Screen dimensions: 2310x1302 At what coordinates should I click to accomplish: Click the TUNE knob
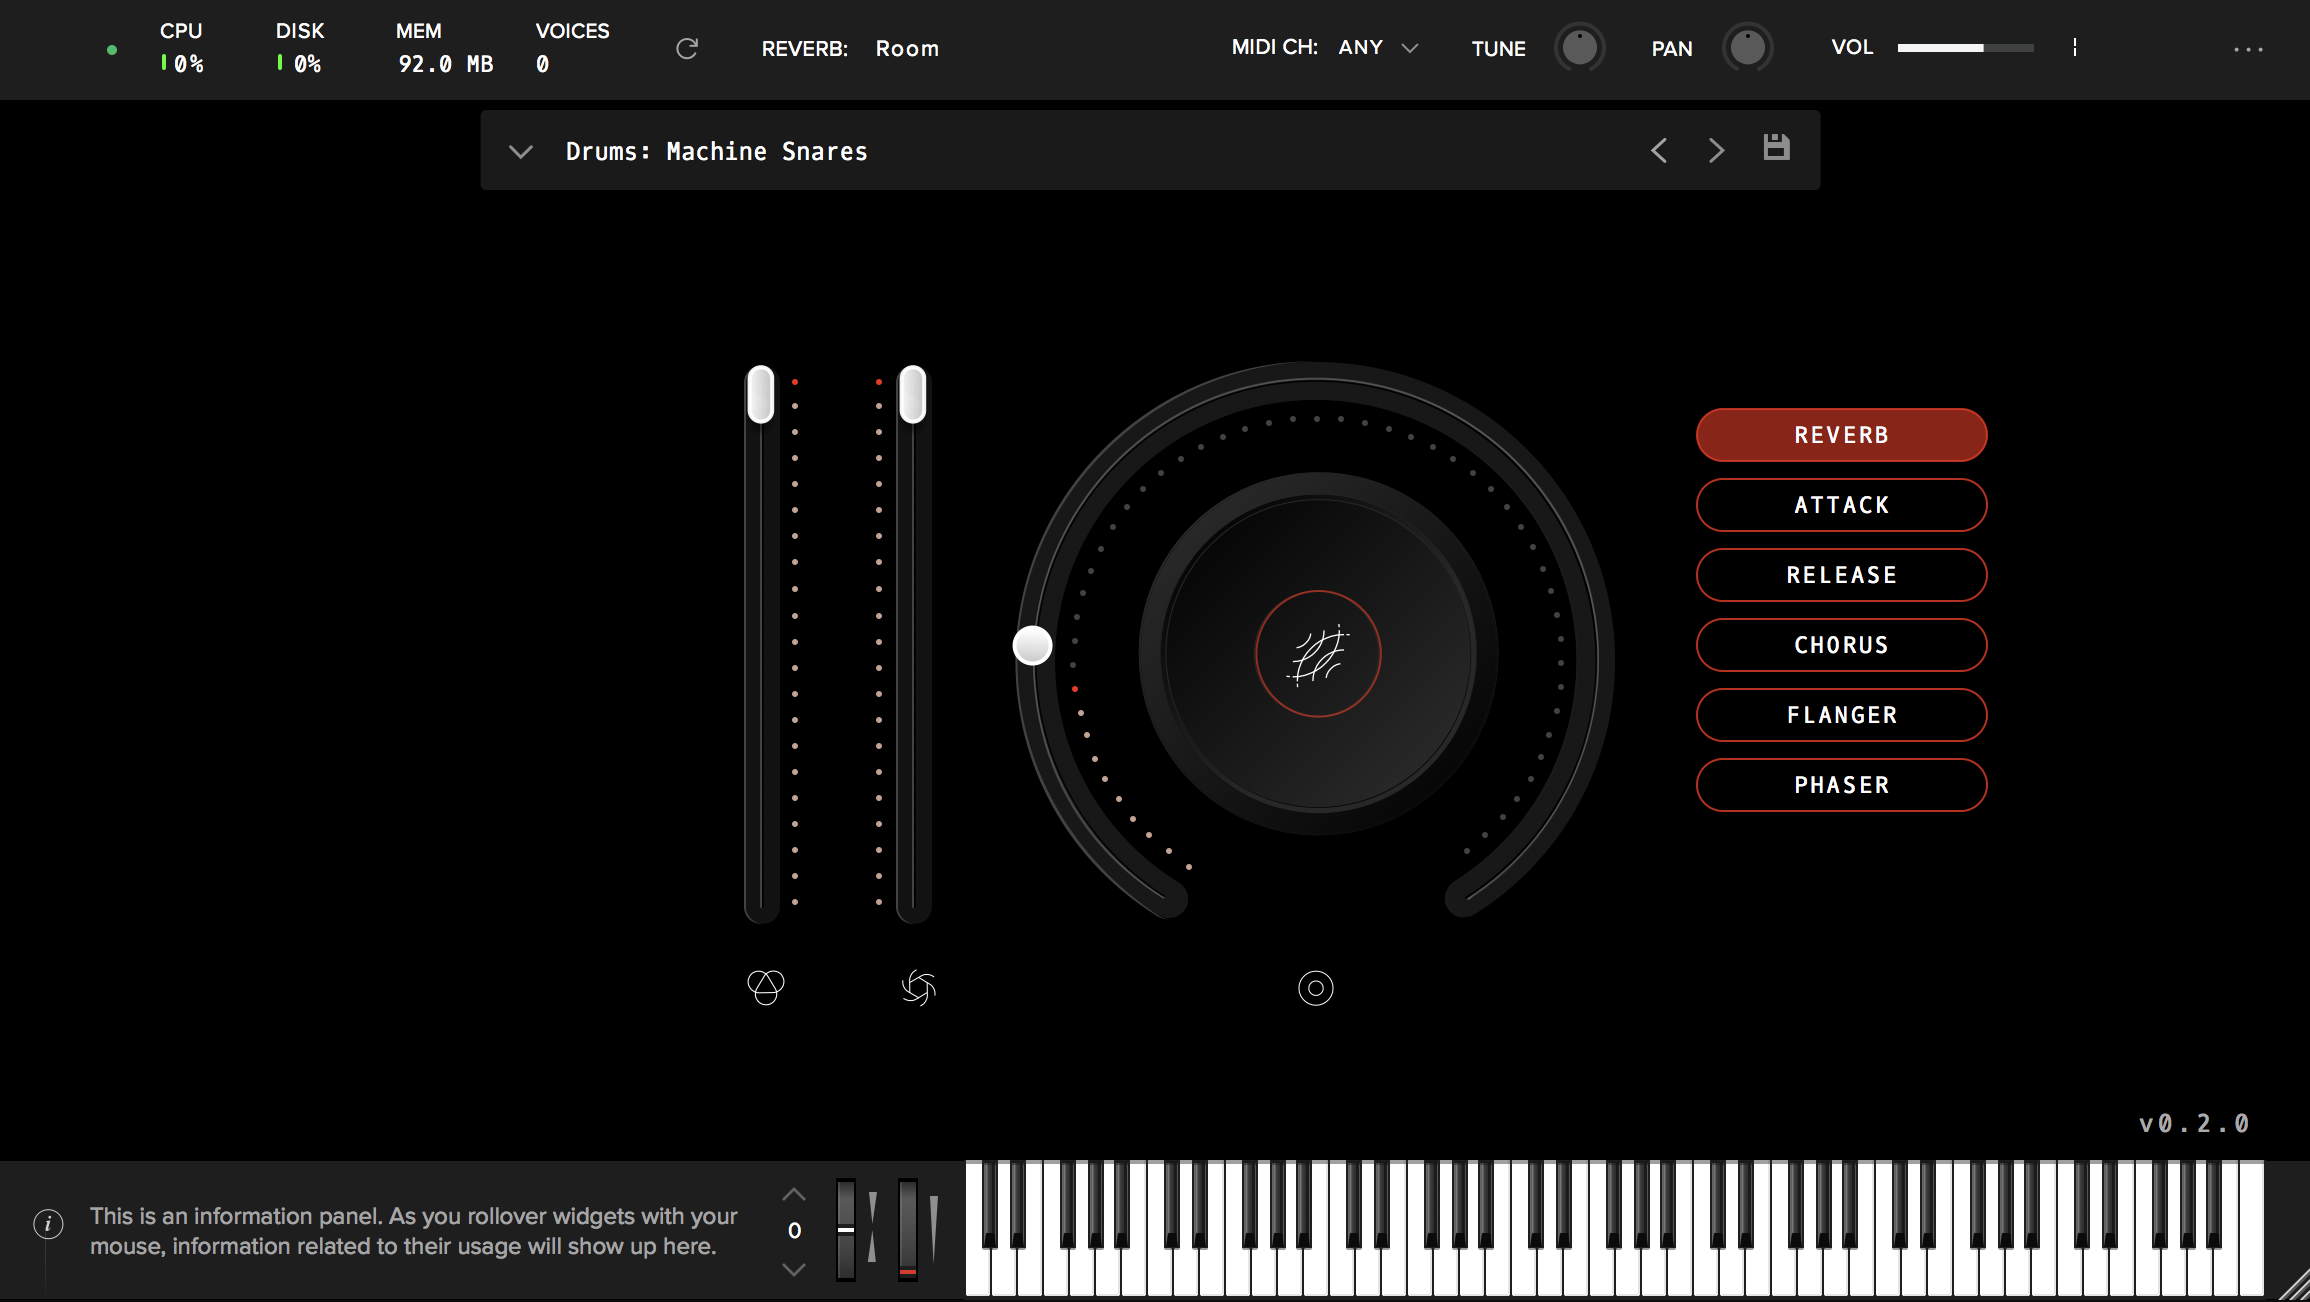1579,48
